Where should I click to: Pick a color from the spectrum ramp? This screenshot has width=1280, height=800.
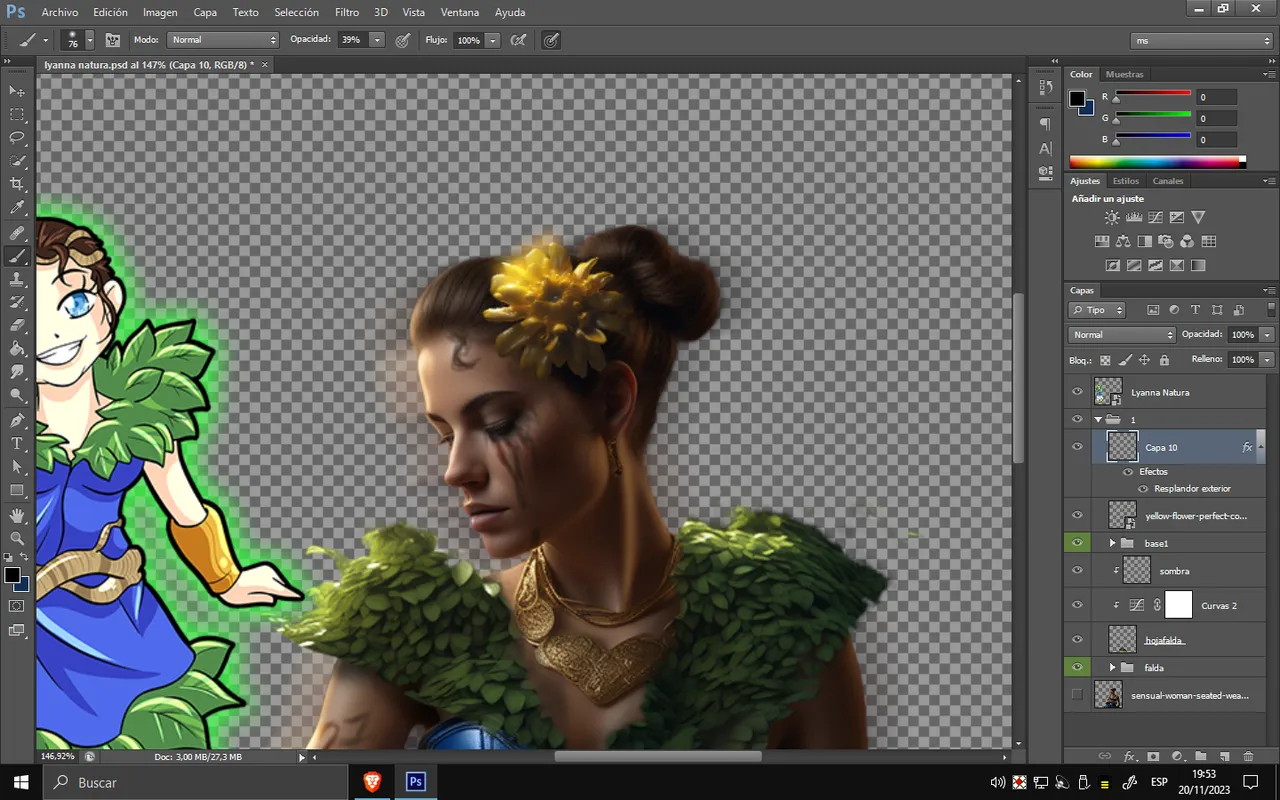tap(1157, 162)
